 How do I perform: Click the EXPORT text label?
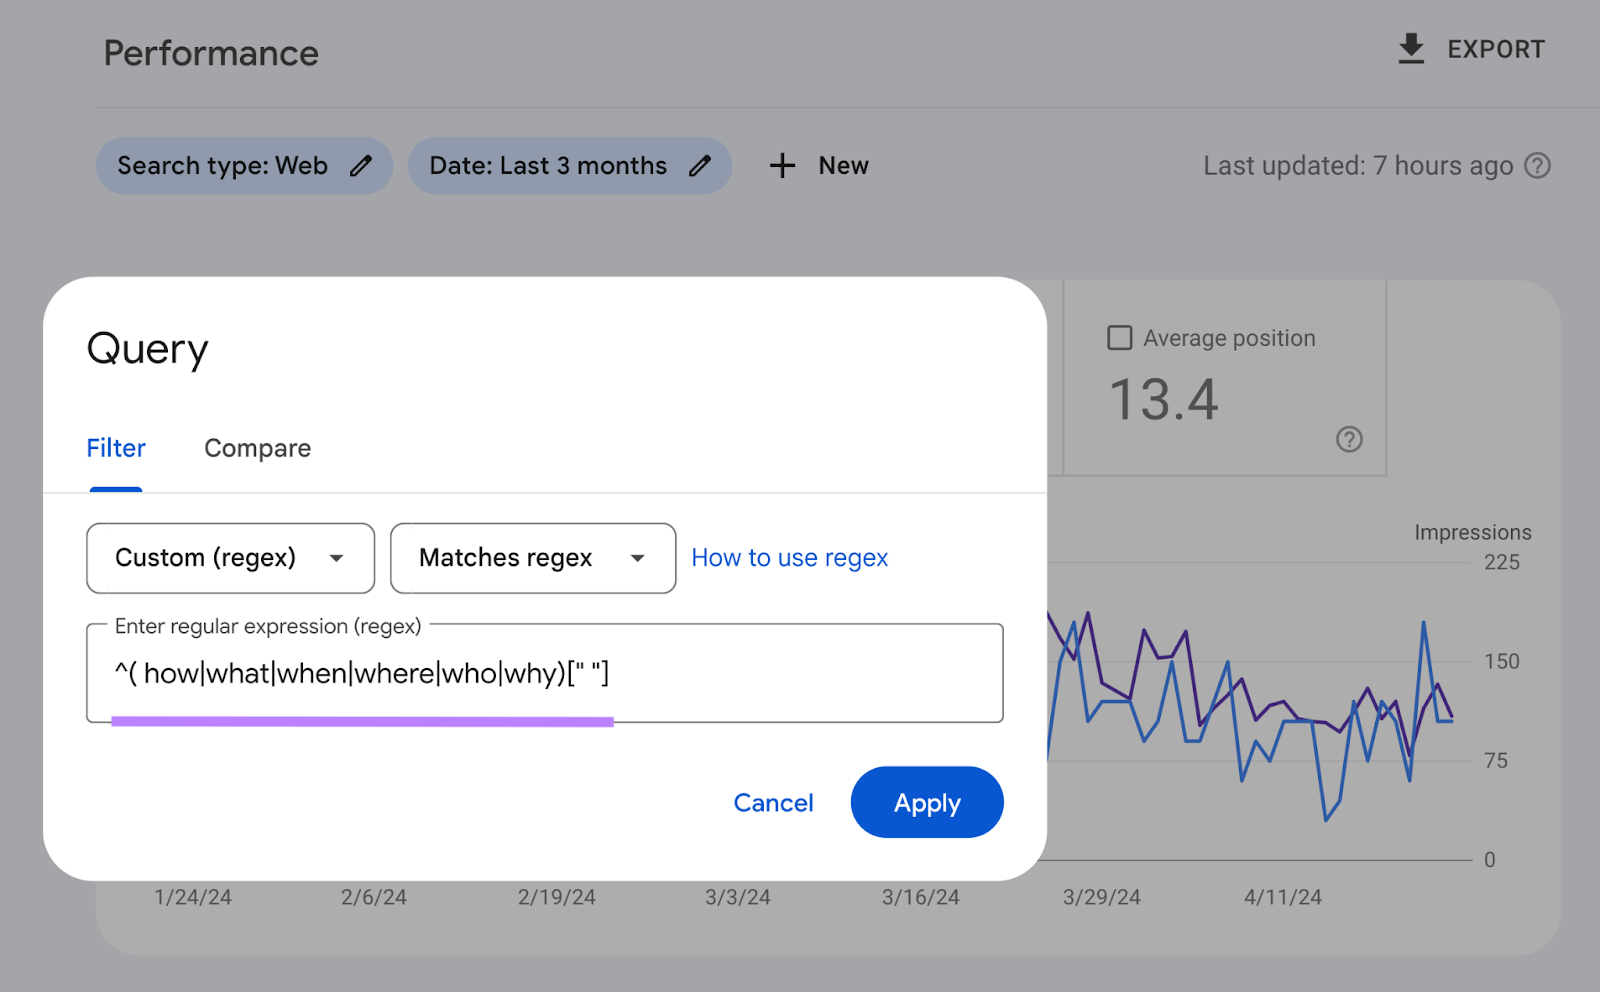click(1496, 48)
